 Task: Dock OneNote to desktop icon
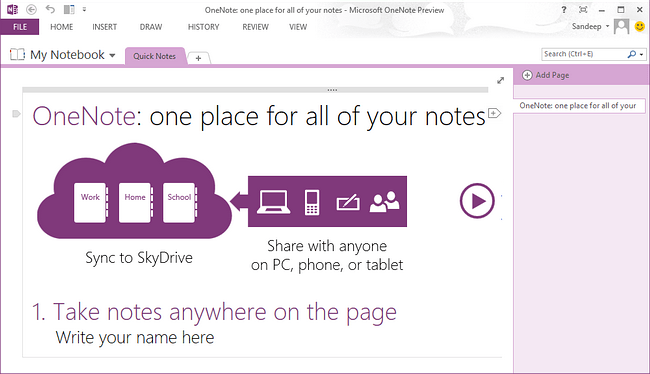[69, 9]
